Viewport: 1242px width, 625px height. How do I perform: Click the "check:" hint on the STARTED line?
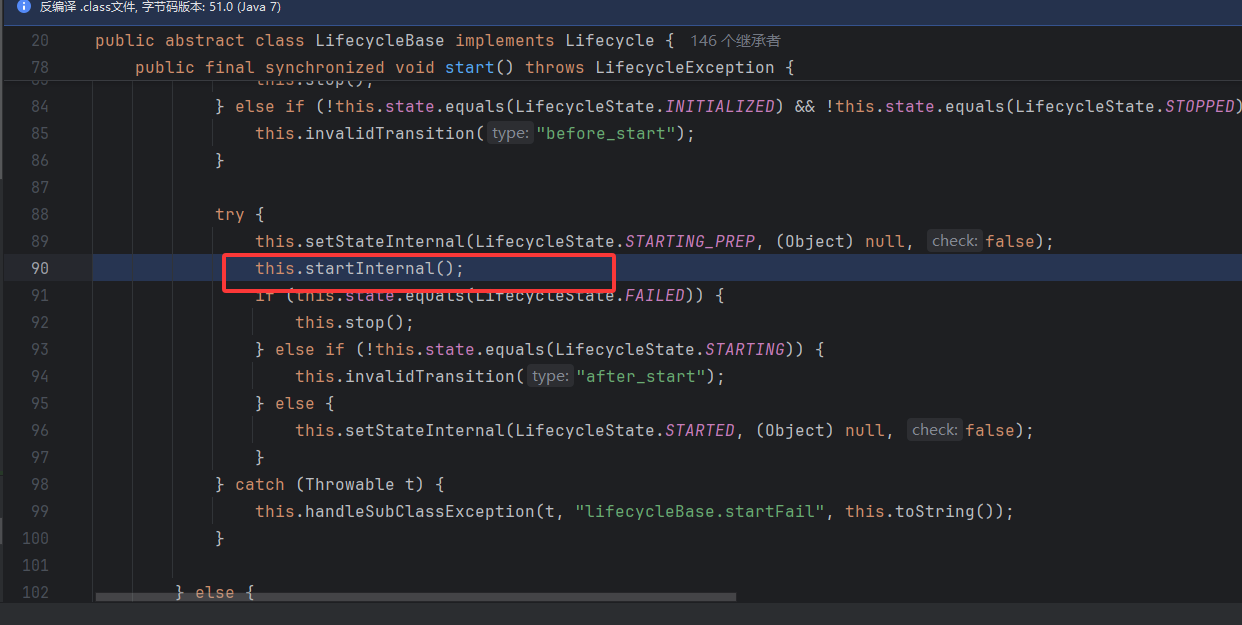(x=935, y=430)
